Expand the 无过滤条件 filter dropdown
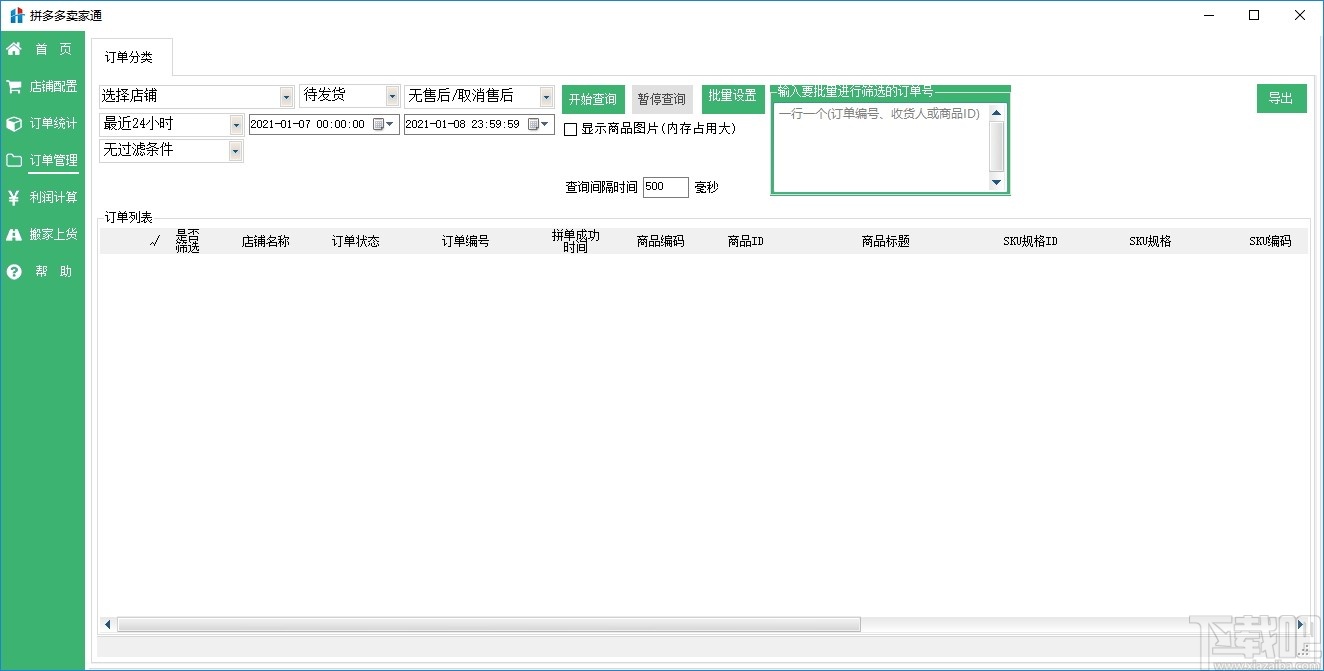 click(236, 151)
